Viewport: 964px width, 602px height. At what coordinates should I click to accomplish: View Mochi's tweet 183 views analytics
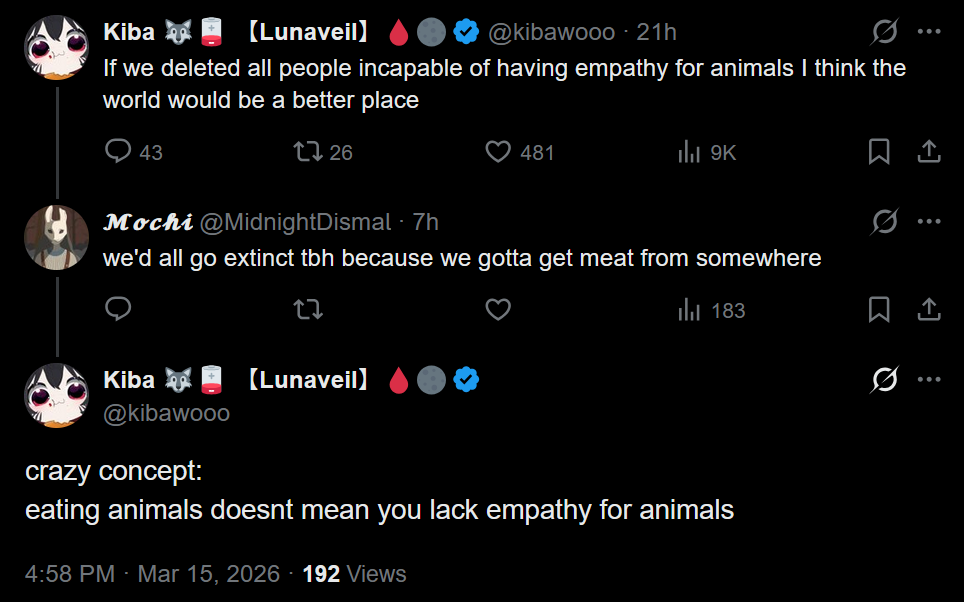click(x=689, y=310)
